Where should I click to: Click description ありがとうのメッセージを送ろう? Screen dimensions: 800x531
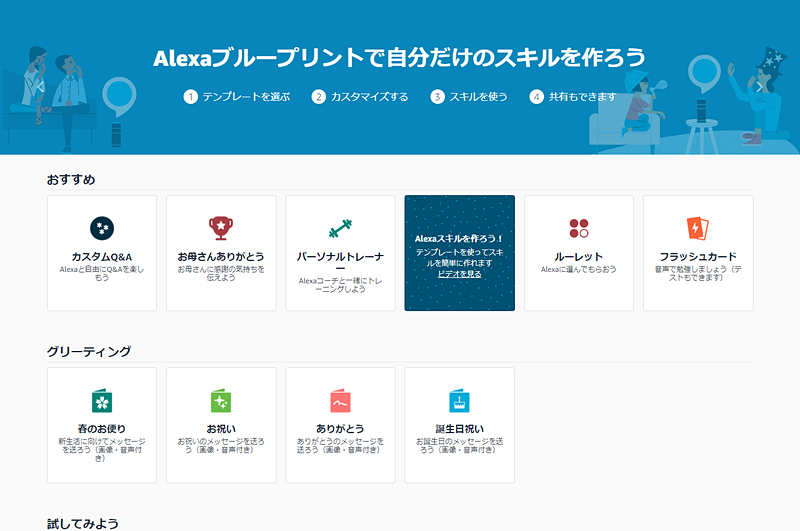[x=340, y=446]
